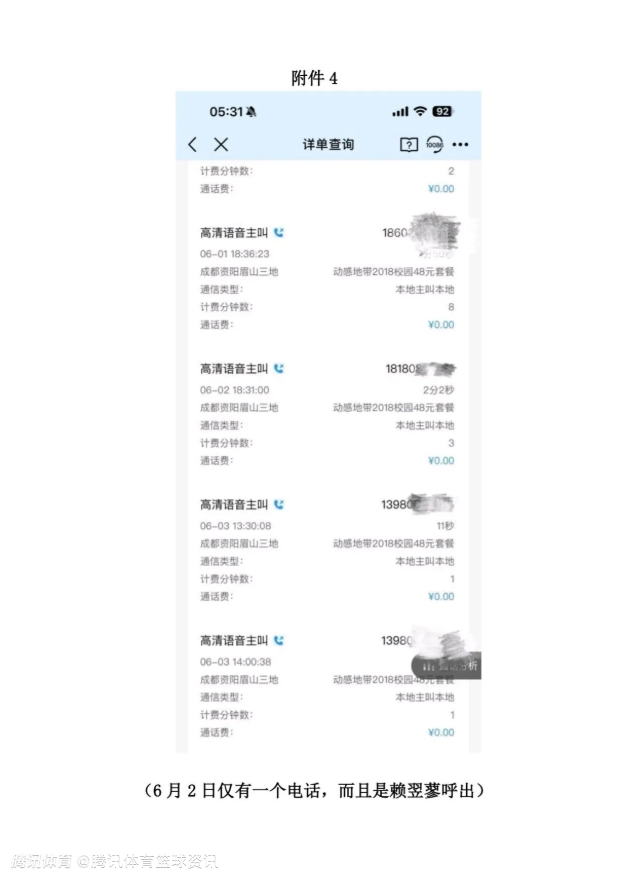The height and width of the screenshot is (878, 642).
Task: Tap the ¥0.00 fee on 06-02 record
Action: 441,460
